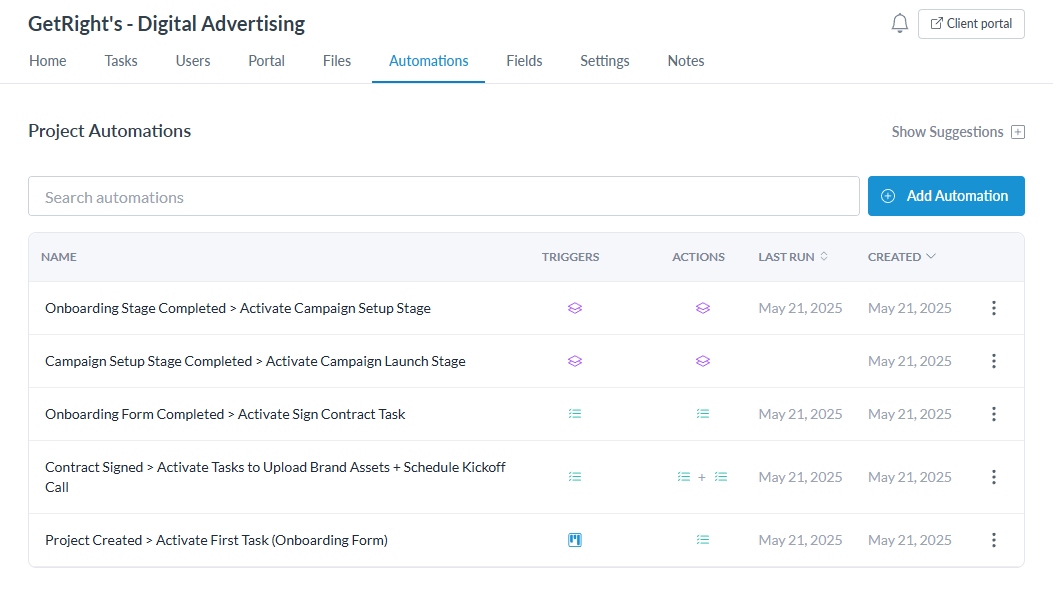Focus the Search automations field
Screen dimensions: 1053x603
coord(444,197)
